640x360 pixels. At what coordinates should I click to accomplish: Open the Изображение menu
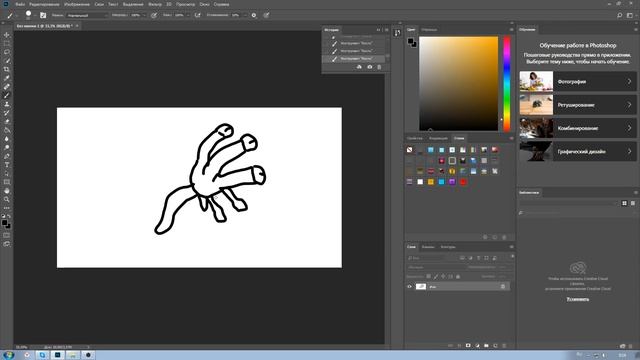(x=77, y=4)
